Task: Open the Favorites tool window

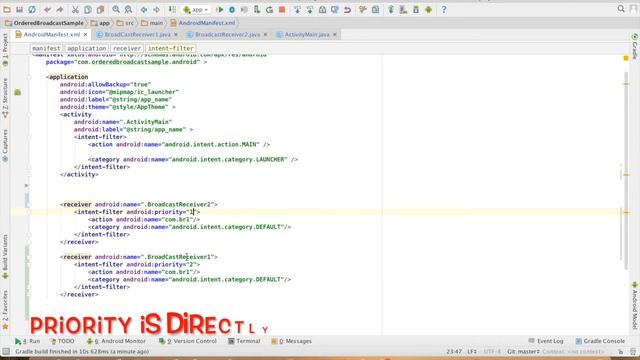Action: point(5,309)
